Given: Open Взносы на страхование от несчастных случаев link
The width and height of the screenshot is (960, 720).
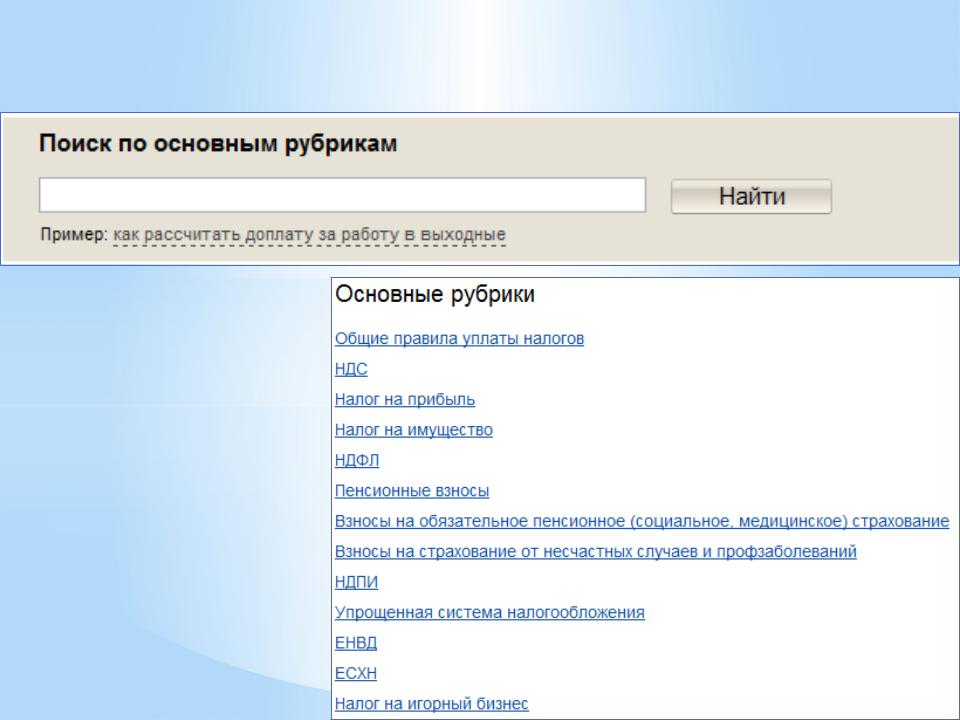Looking at the screenshot, I should (x=596, y=552).
